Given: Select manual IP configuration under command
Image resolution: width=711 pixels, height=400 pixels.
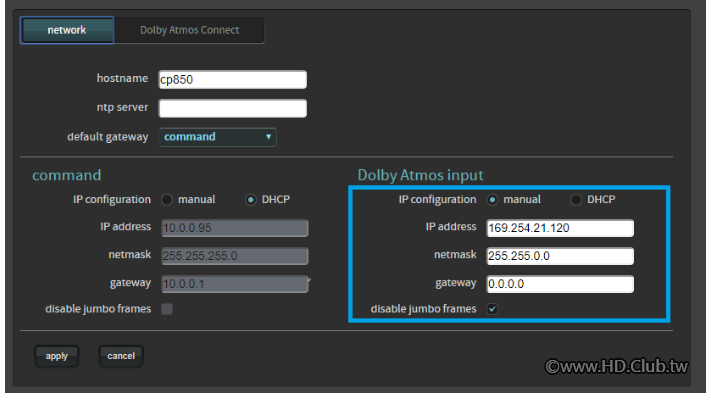Looking at the screenshot, I should click(x=167, y=200).
